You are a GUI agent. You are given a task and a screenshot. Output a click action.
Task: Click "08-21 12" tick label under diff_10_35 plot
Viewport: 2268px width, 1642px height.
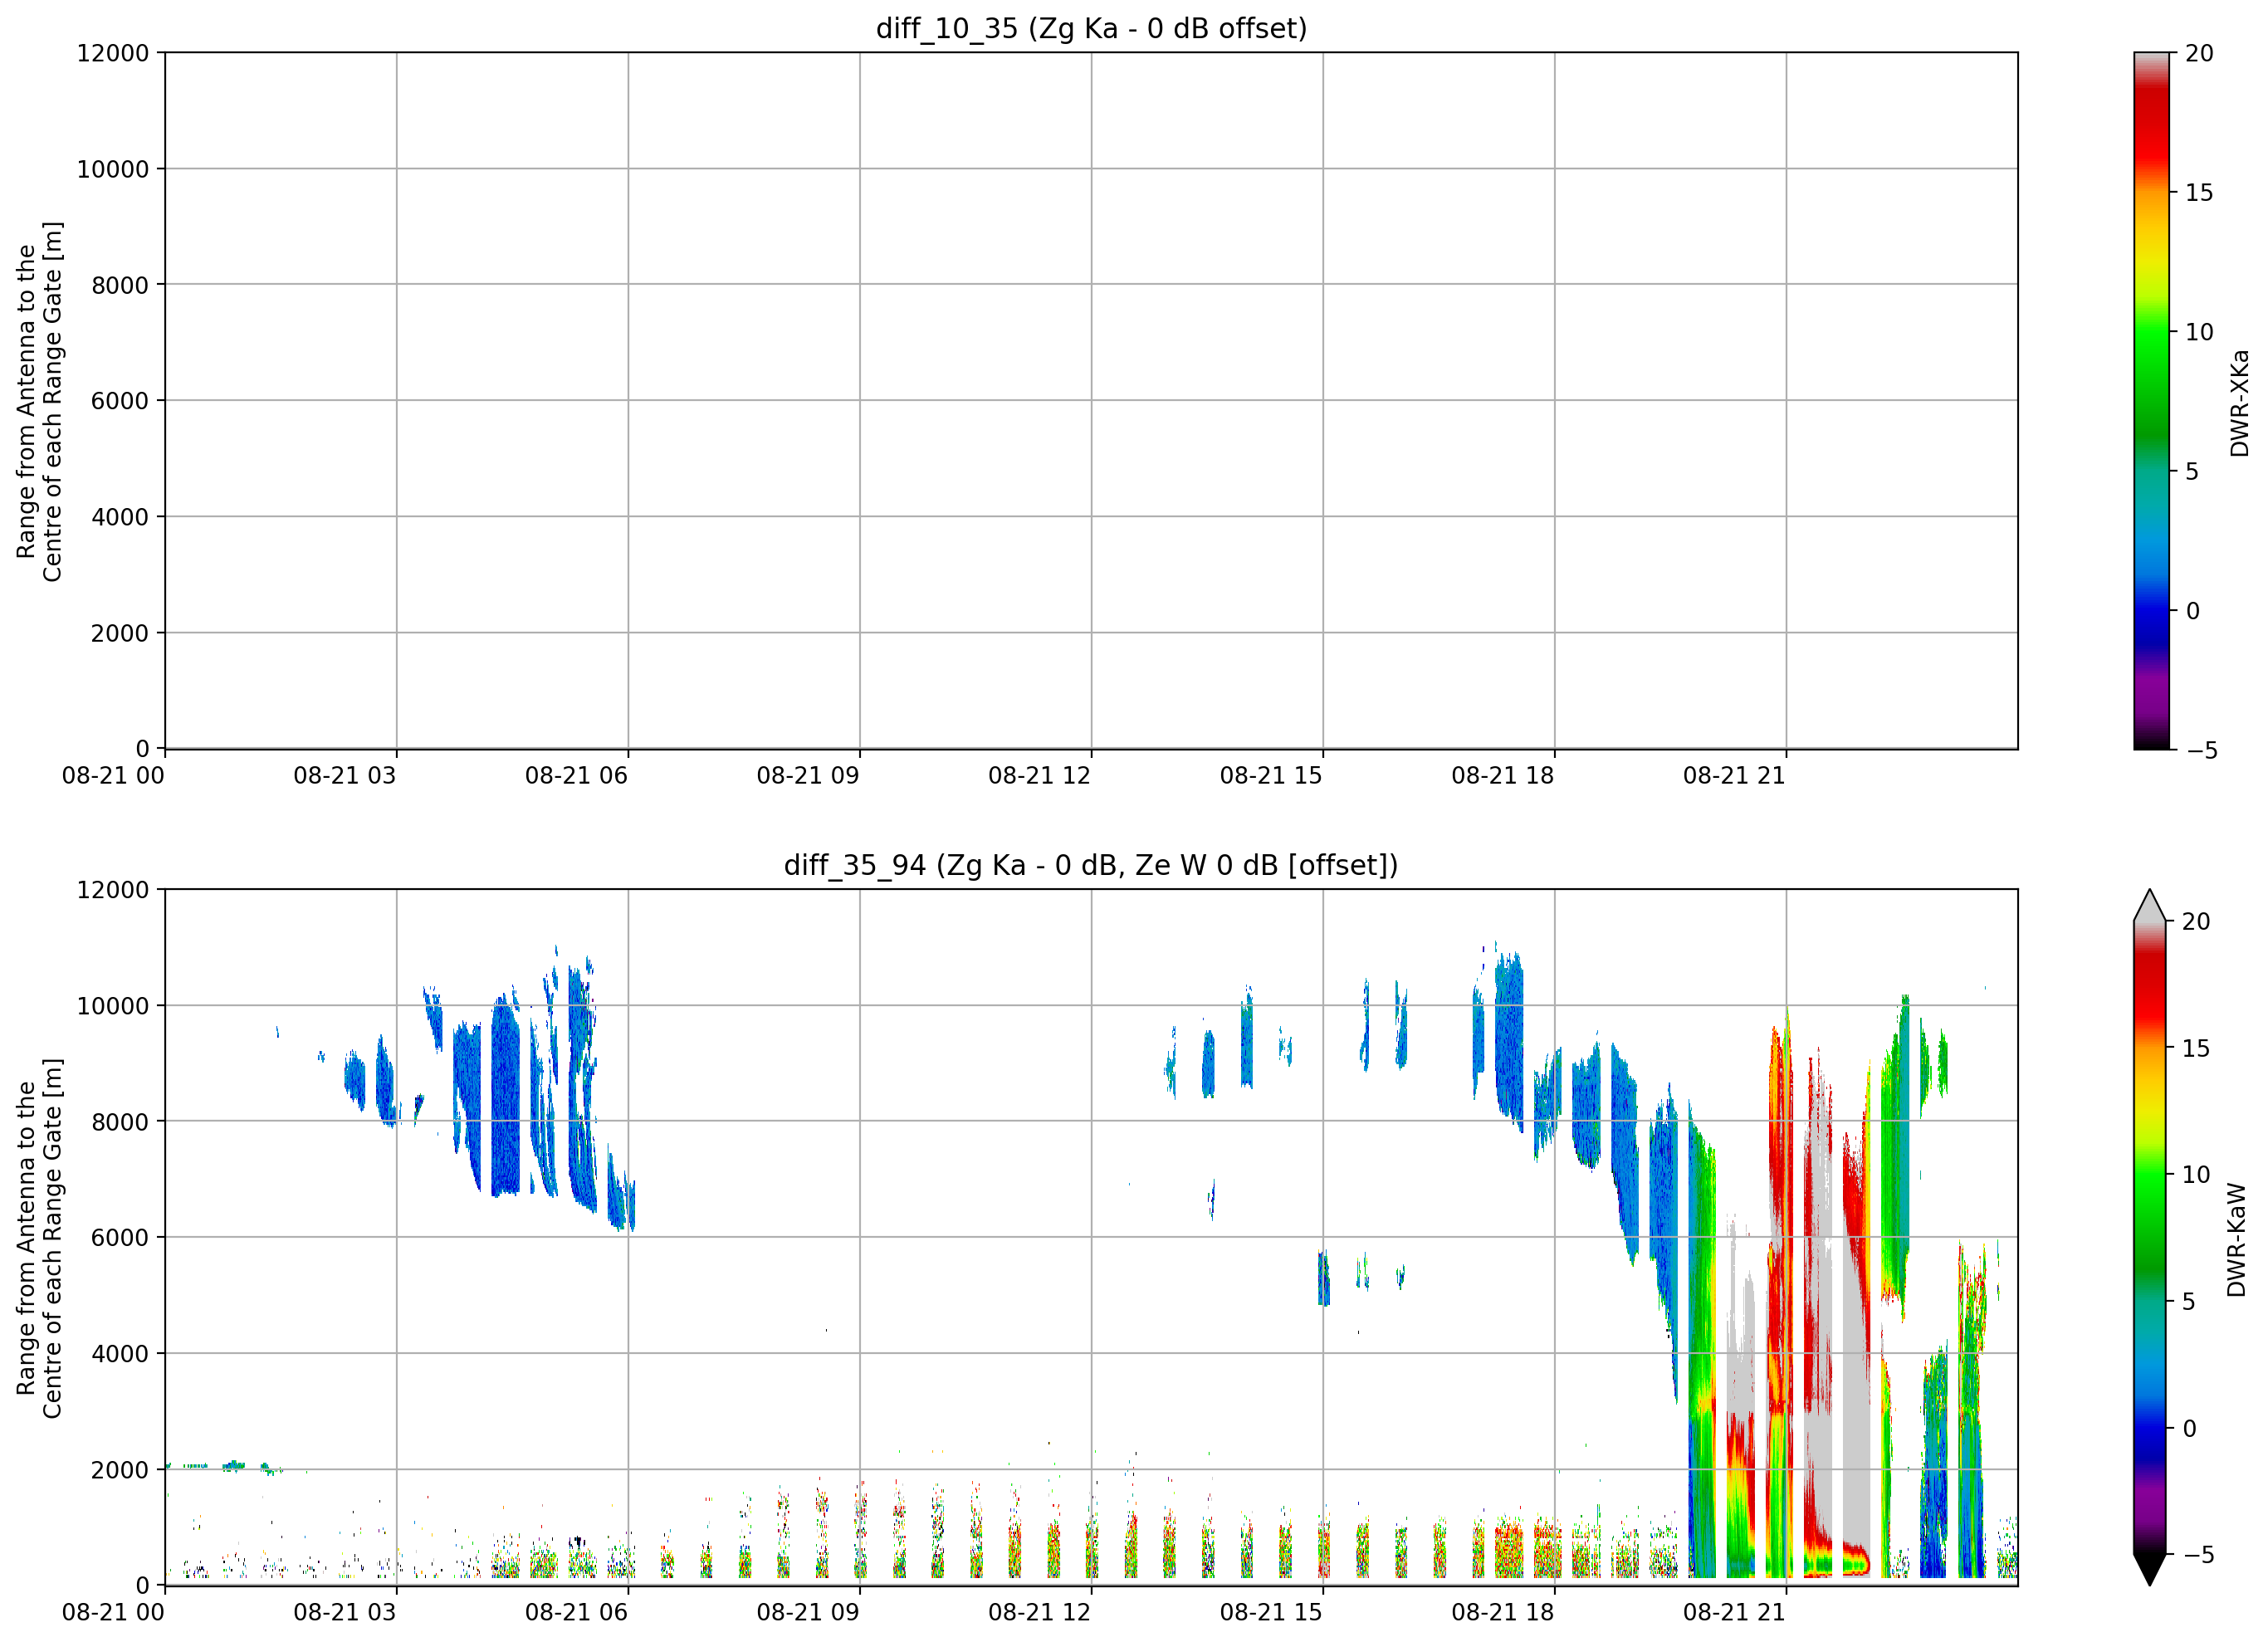(x=1039, y=776)
